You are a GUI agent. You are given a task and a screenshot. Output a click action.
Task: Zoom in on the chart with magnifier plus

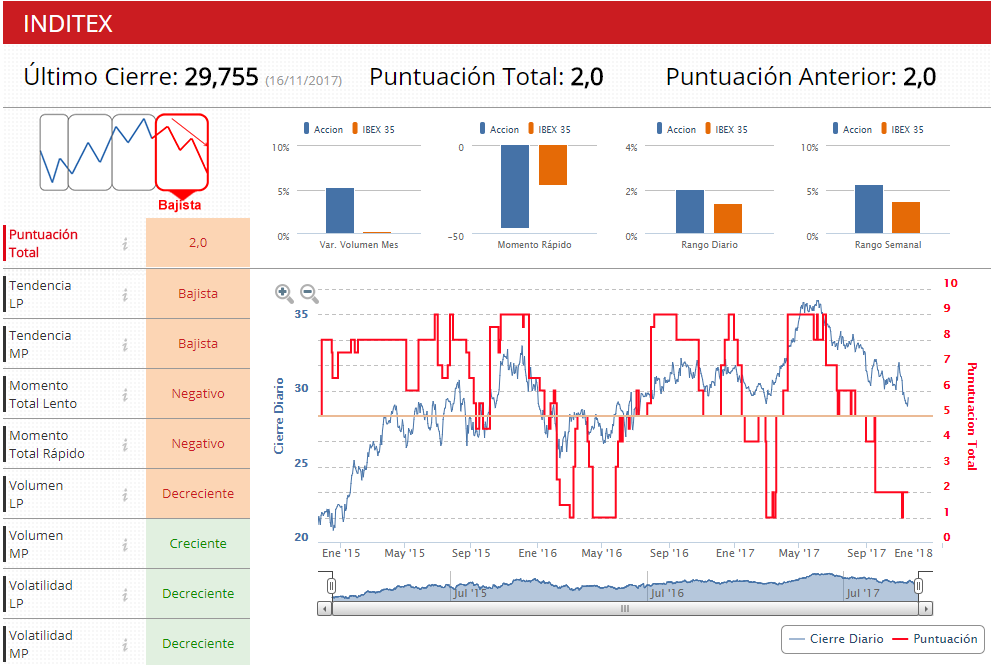click(x=283, y=293)
